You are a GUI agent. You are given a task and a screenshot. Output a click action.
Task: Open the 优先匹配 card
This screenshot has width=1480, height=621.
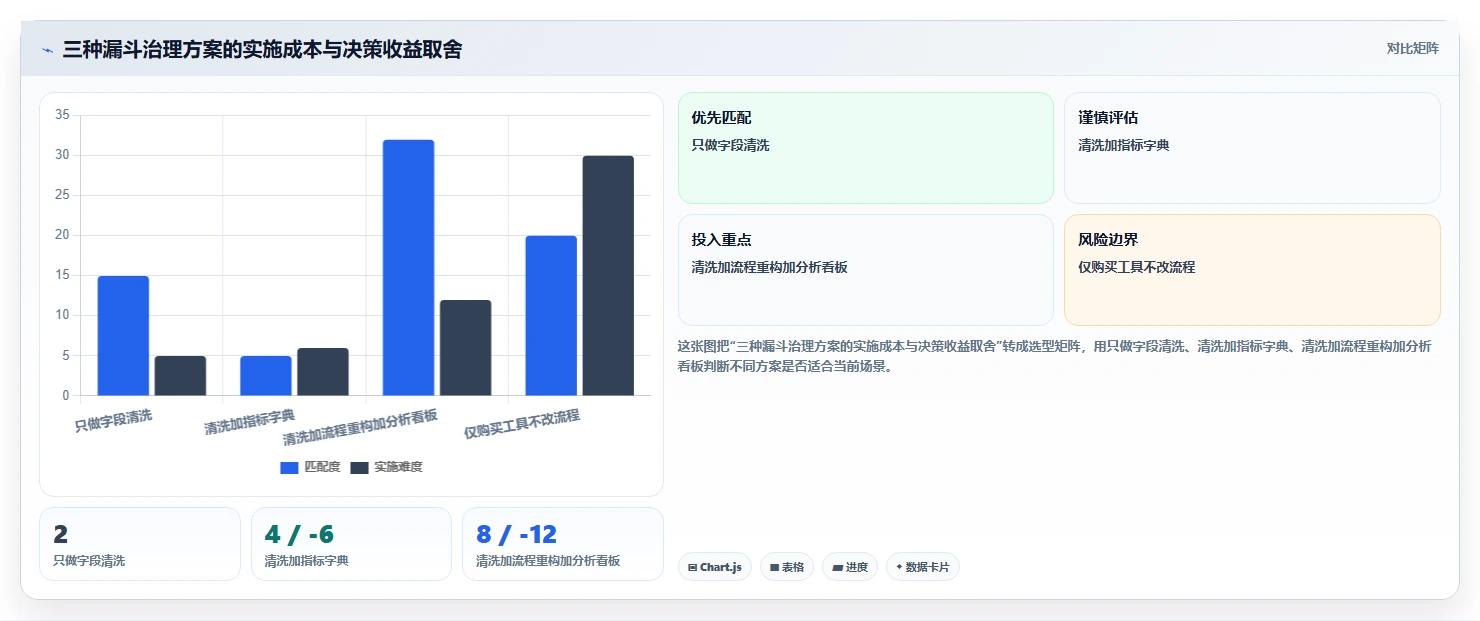tap(866, 148)
